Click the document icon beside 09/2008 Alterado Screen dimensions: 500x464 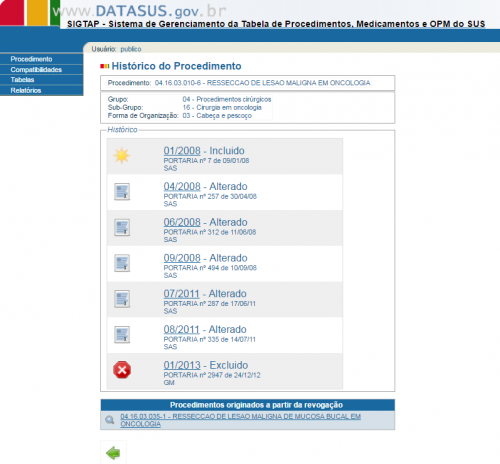(122, 263)
